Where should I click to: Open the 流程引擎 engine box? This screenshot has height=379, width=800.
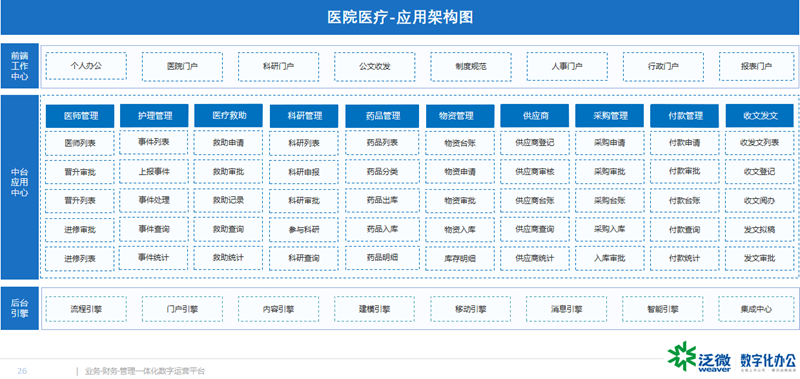[86, 309]
